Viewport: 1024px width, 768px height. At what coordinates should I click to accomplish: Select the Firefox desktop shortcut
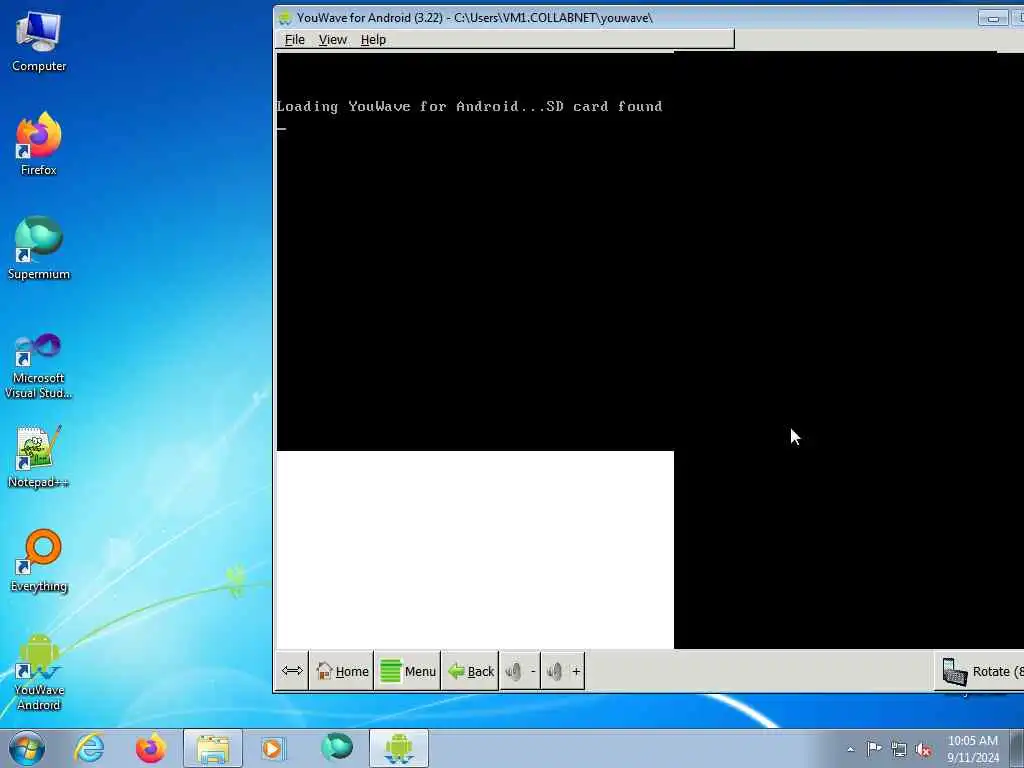coord(39,144)
